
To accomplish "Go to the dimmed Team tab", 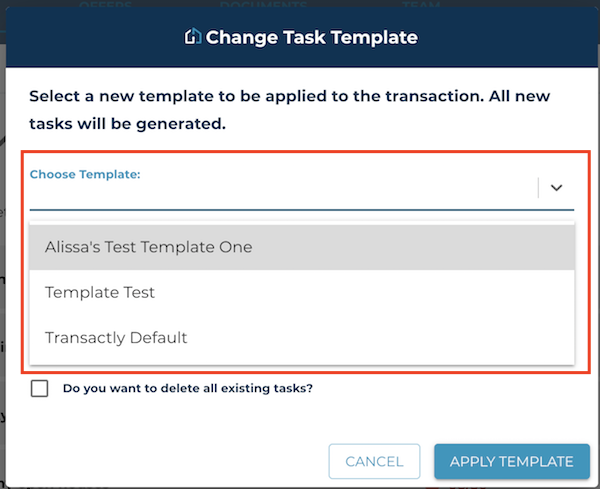I will (x=421, y=5).
